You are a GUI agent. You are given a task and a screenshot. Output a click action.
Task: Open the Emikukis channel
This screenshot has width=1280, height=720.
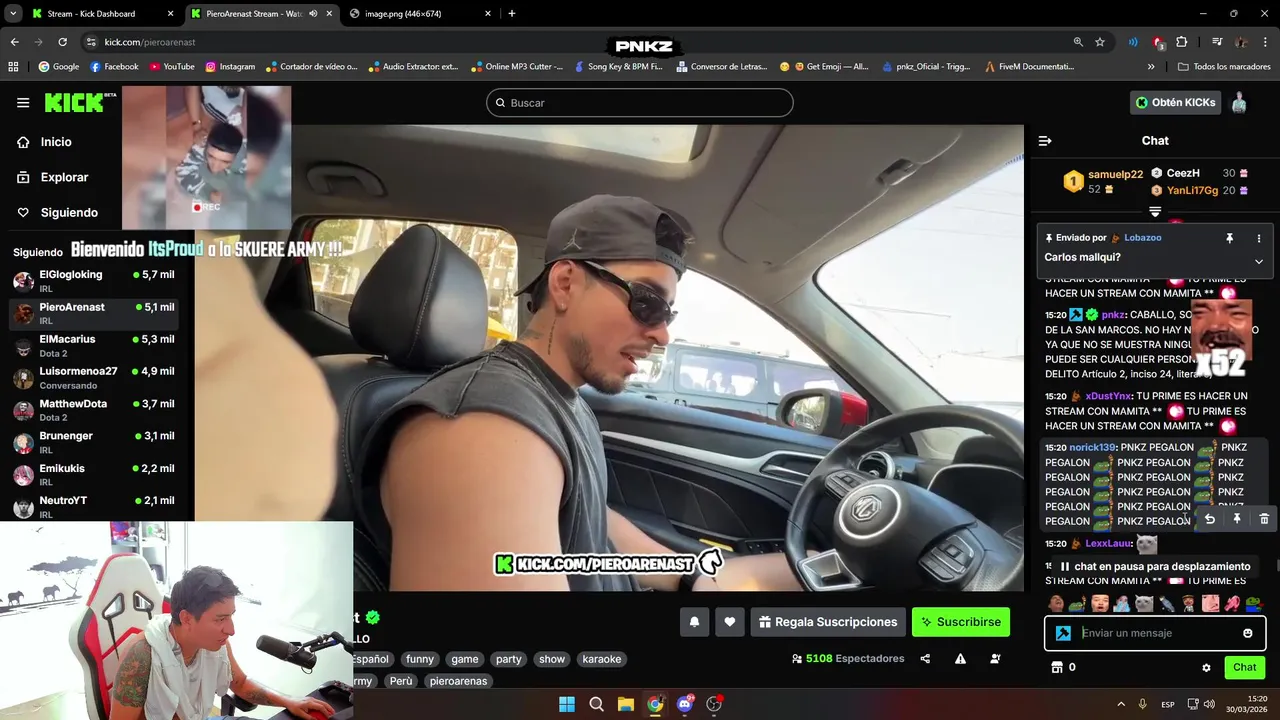94,474
